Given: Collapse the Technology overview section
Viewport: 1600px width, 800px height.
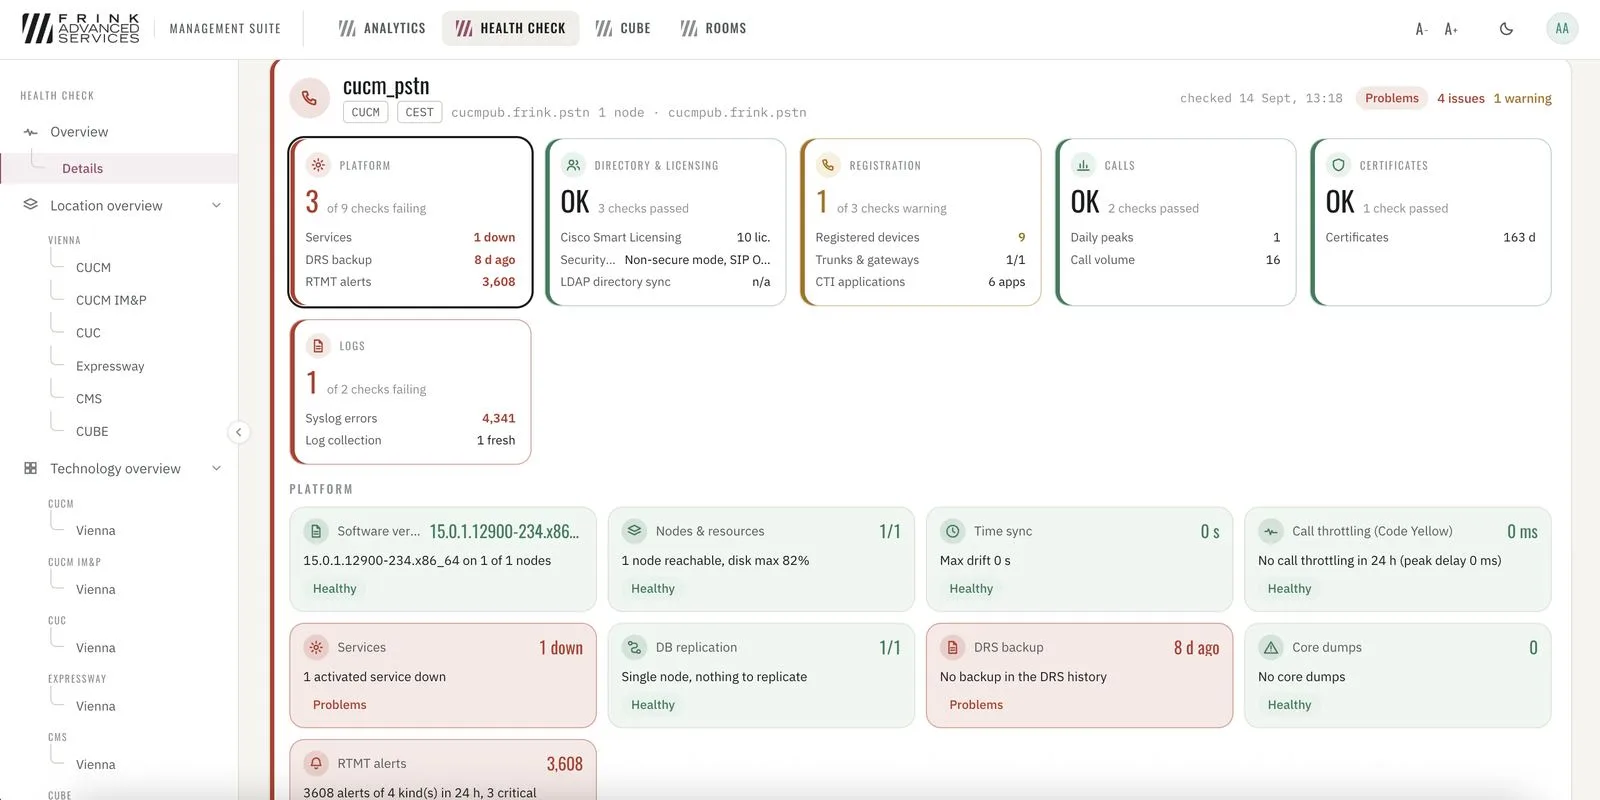Looking at the screenshot, I should pyautogui.click(x=216, y=468).
